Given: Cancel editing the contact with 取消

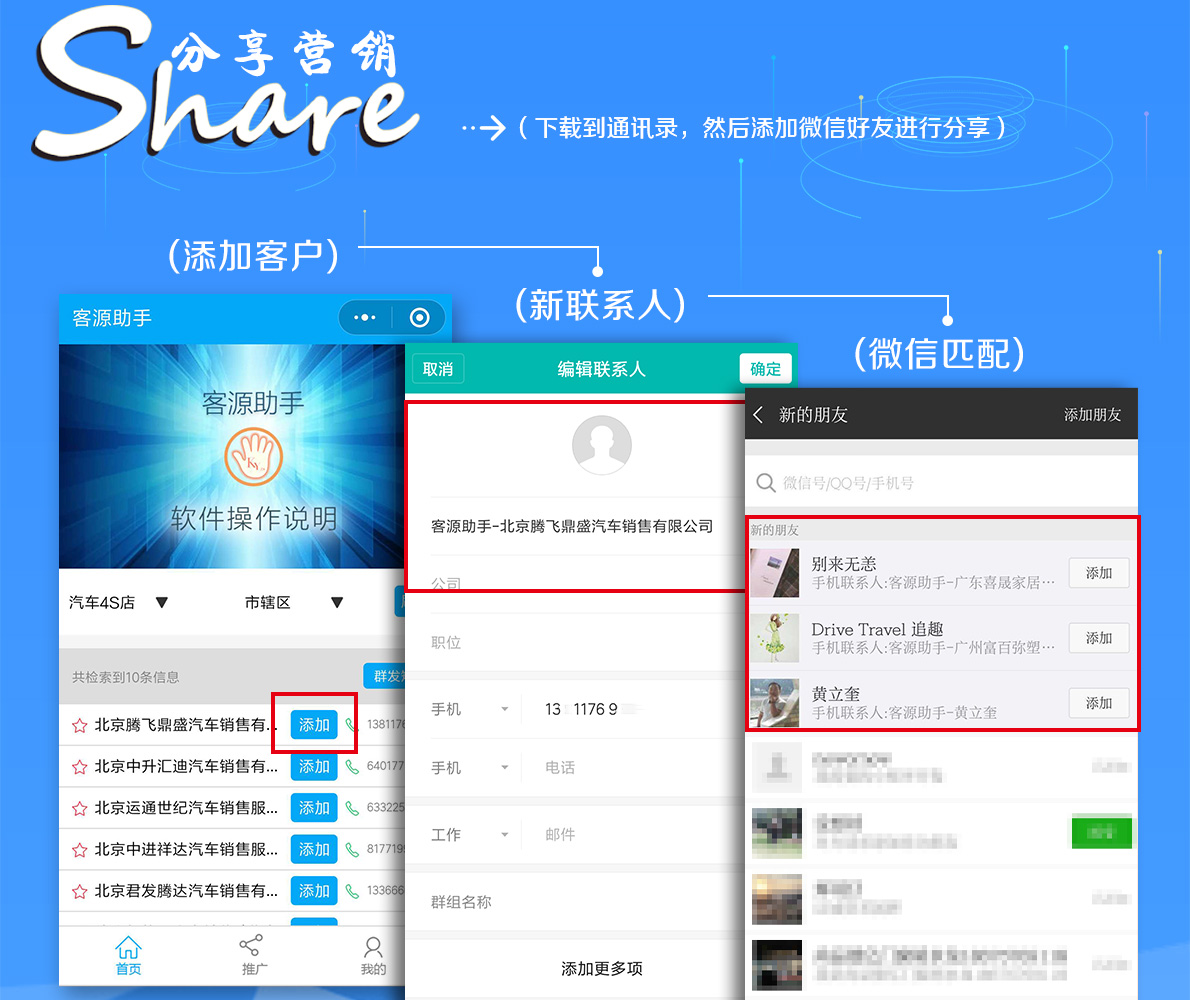Looking at the screenshot, I should (438, 369).
